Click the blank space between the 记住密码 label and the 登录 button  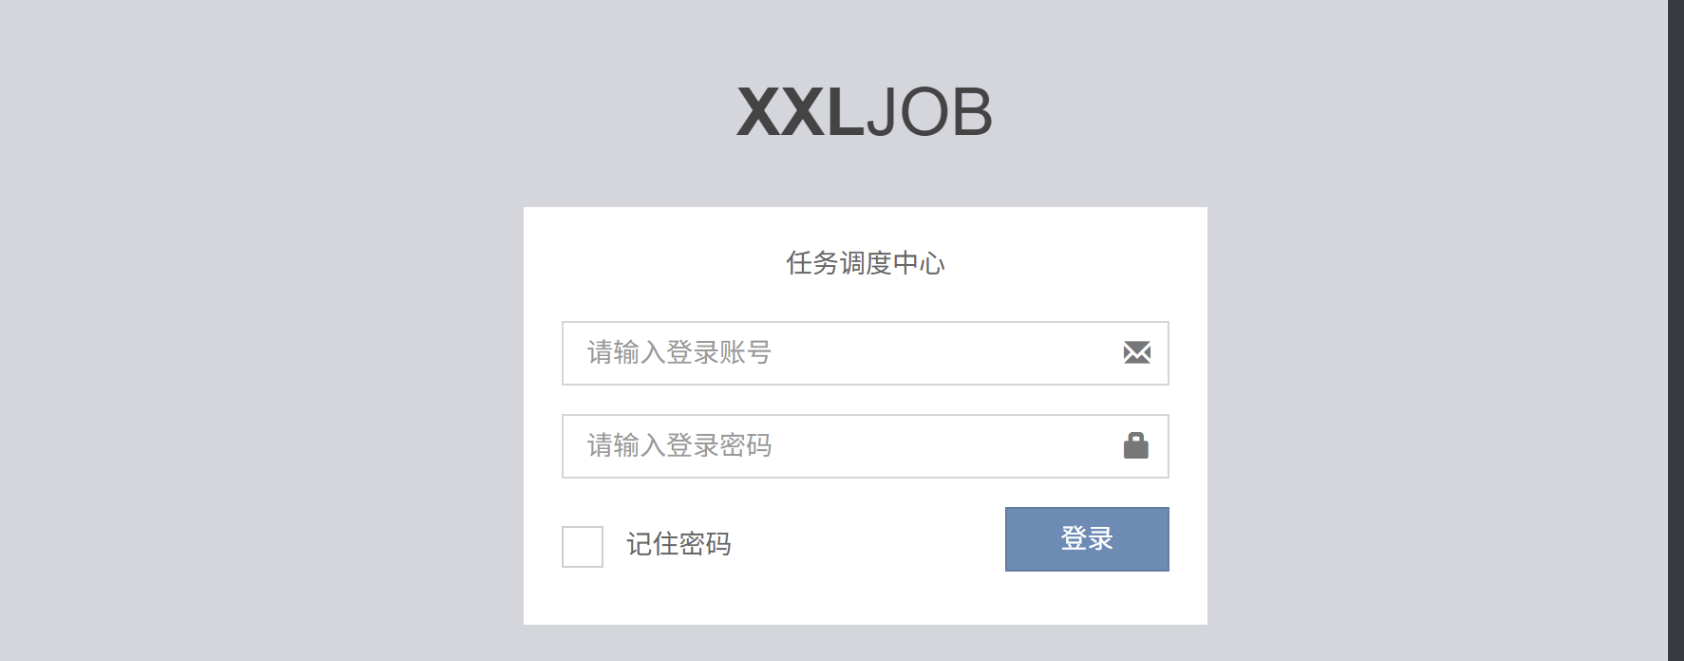pyautogui.click(x=868, y=543)
